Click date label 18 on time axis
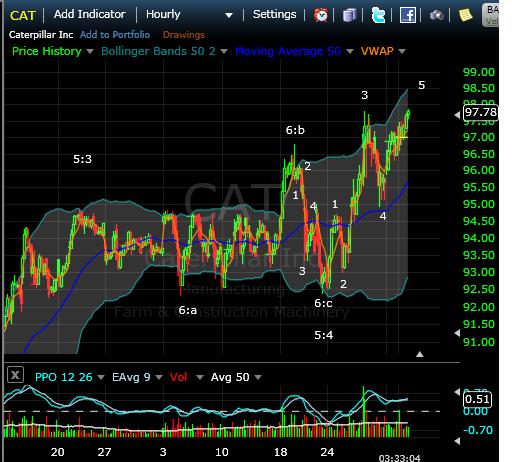 tap(281, 452)
